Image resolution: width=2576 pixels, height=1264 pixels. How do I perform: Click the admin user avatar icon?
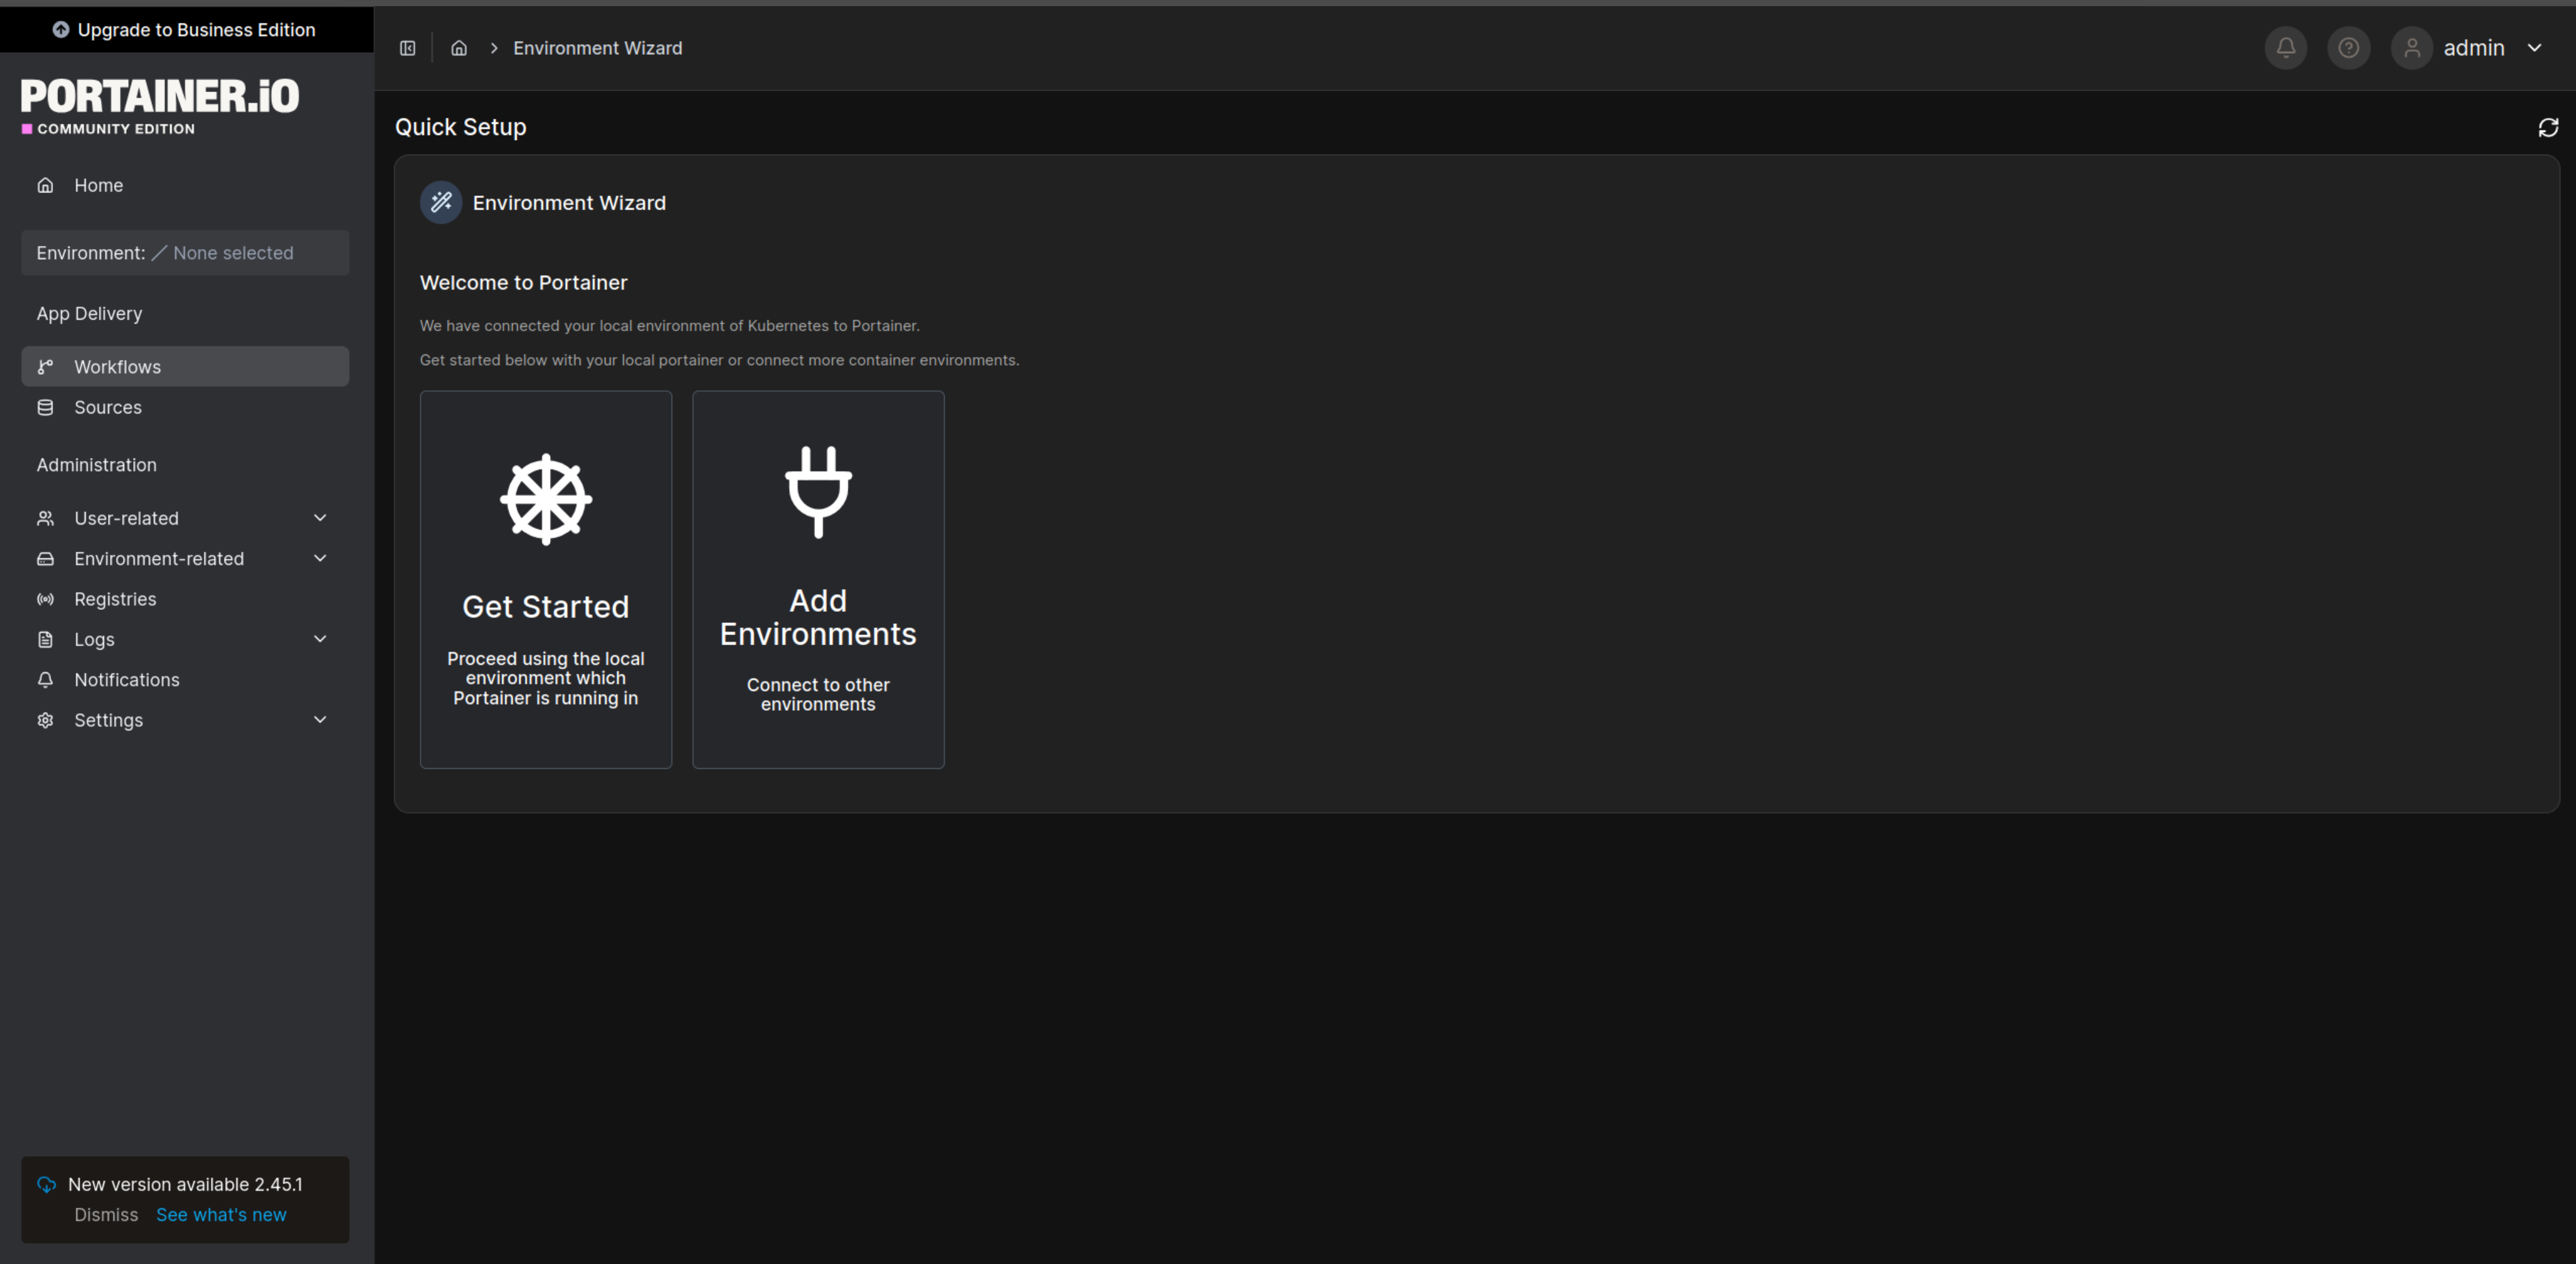coord(2412,48)
